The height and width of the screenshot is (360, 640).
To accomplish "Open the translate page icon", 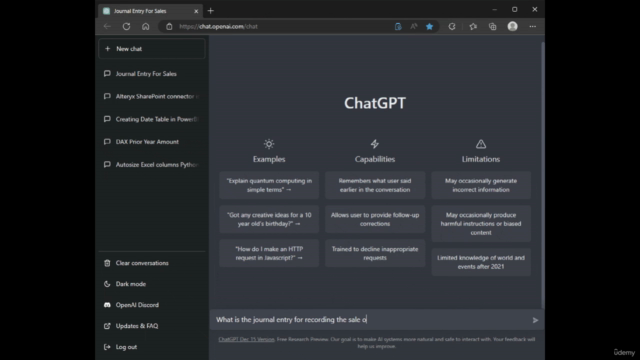I will pos(398,27).
